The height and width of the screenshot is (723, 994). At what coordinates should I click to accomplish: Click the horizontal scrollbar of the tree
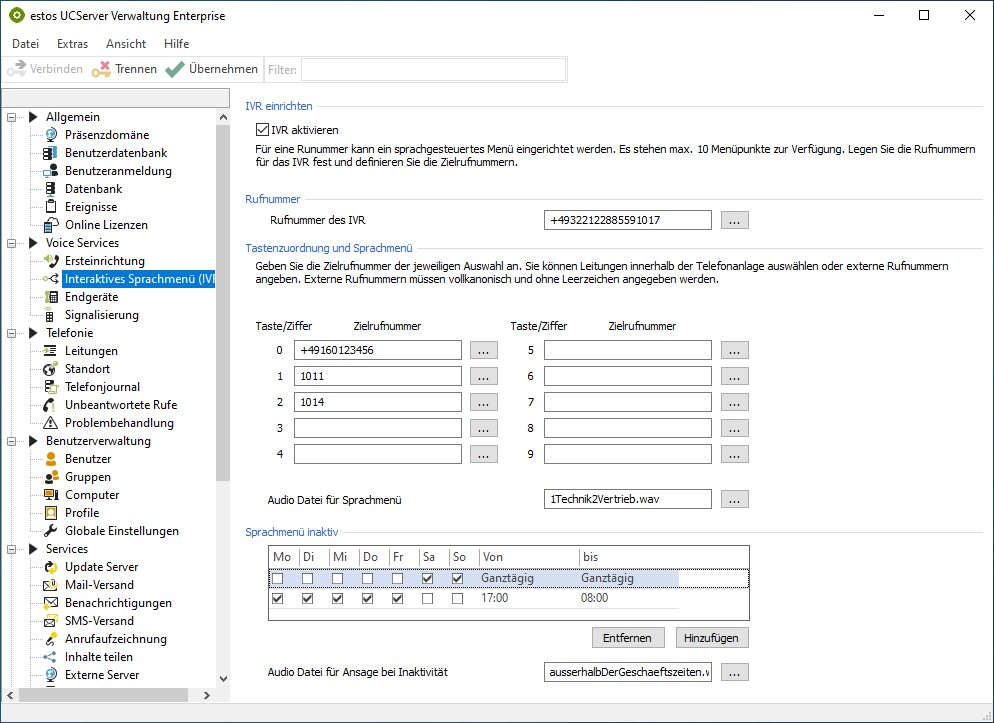[104, 695]
